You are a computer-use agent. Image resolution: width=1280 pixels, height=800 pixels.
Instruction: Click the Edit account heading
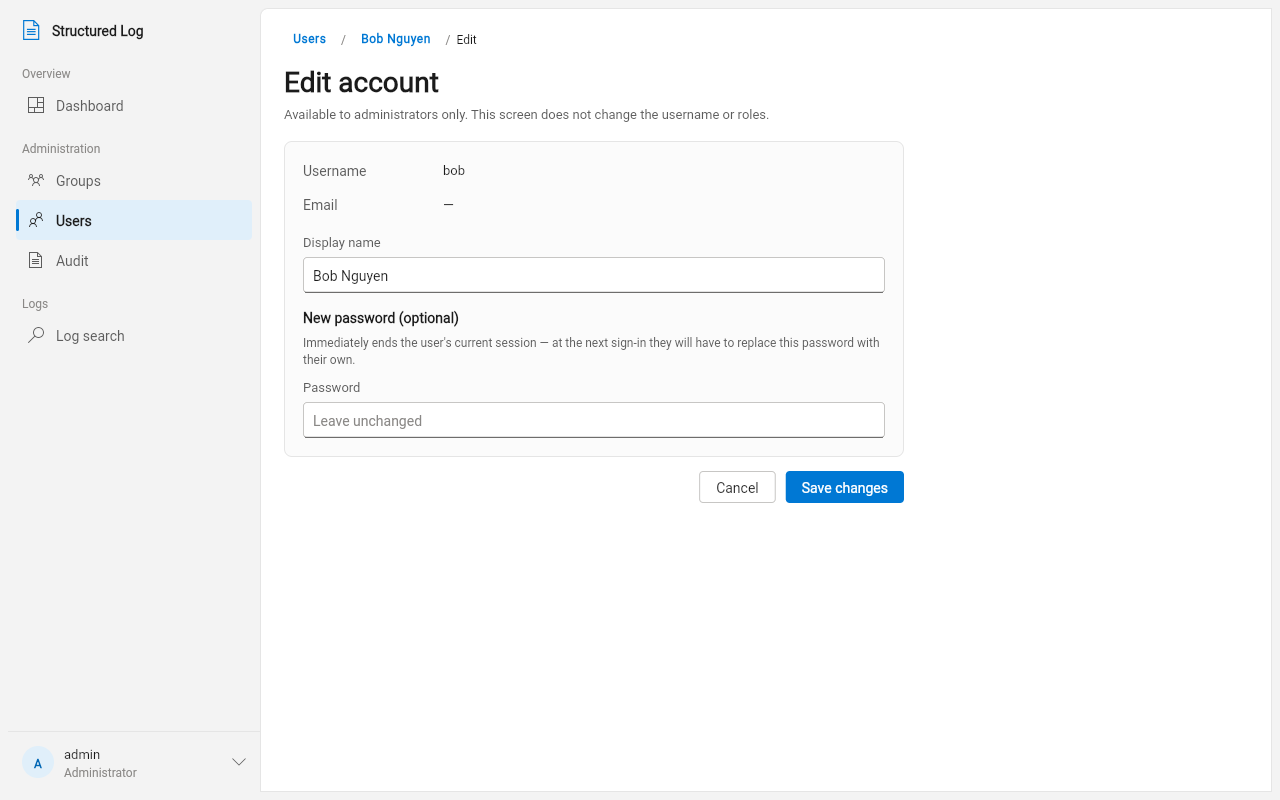pos(362,82)
